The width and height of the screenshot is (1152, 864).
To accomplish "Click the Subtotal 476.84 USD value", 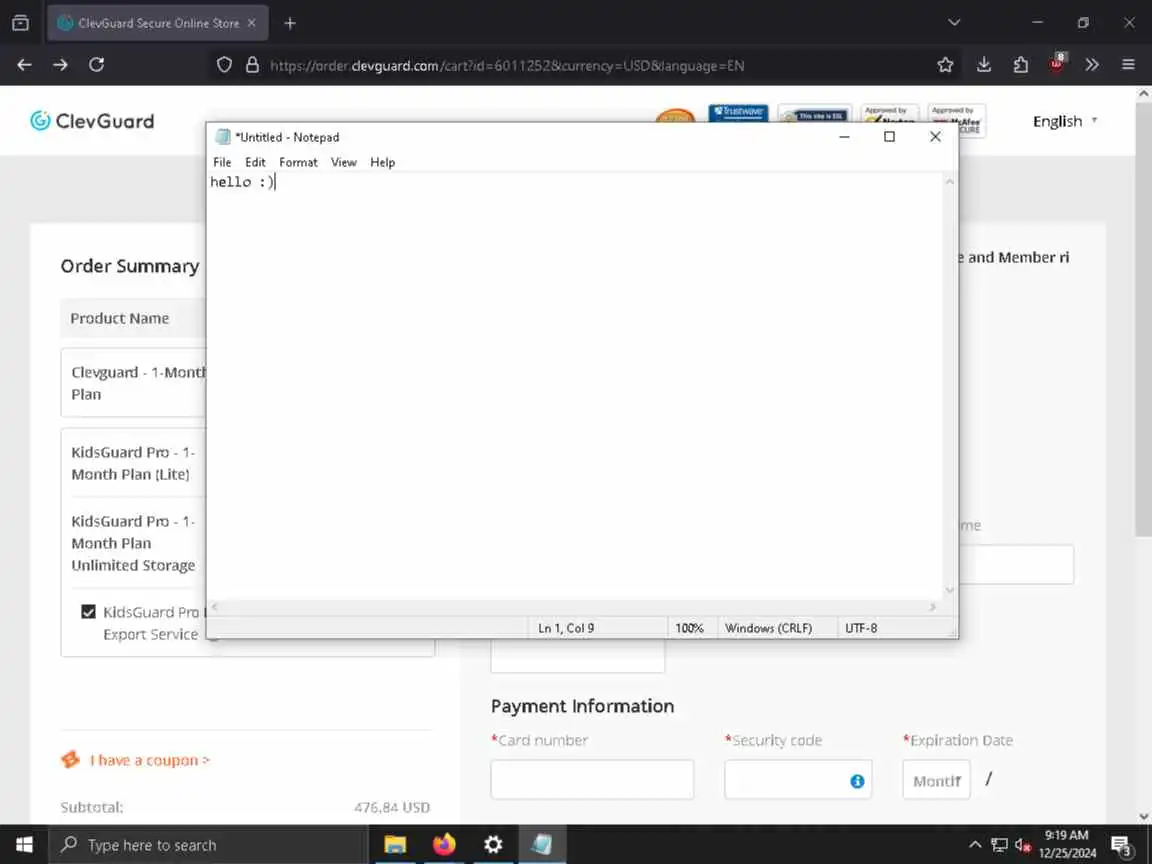I will click(x=392, y=807).
